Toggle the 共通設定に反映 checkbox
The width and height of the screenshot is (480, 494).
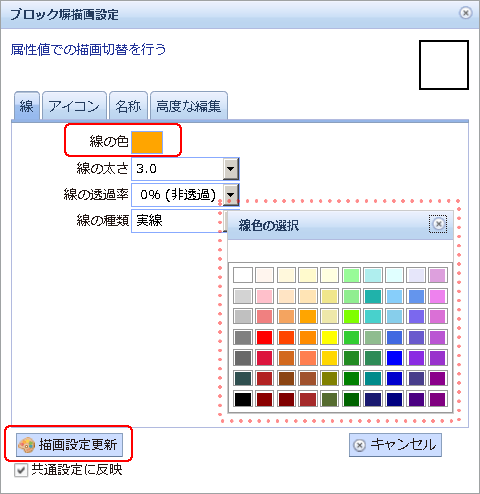tap(21, 470)
